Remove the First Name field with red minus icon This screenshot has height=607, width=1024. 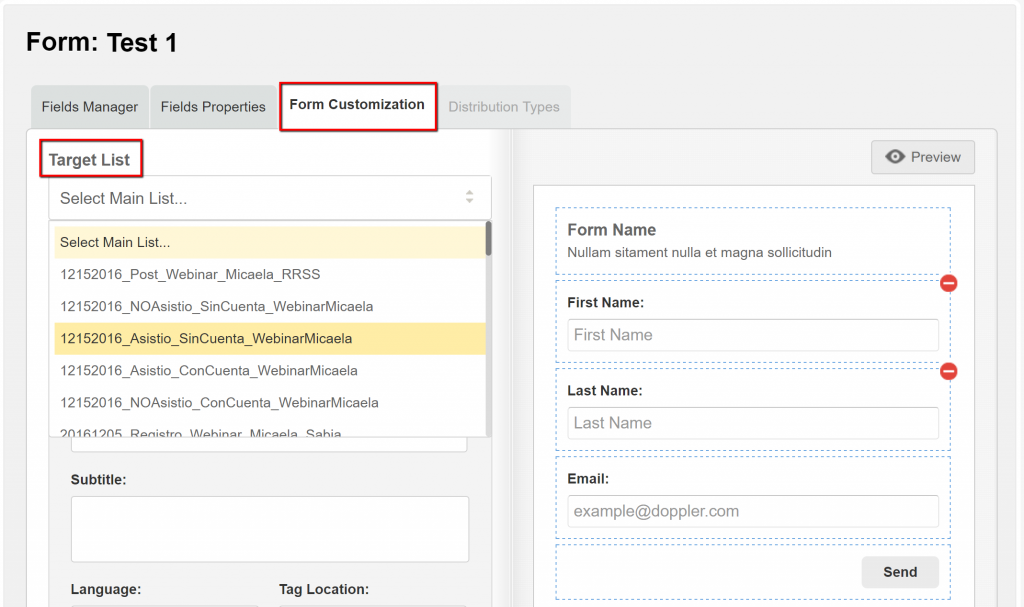pyautogui.click(x=948, y=283)
